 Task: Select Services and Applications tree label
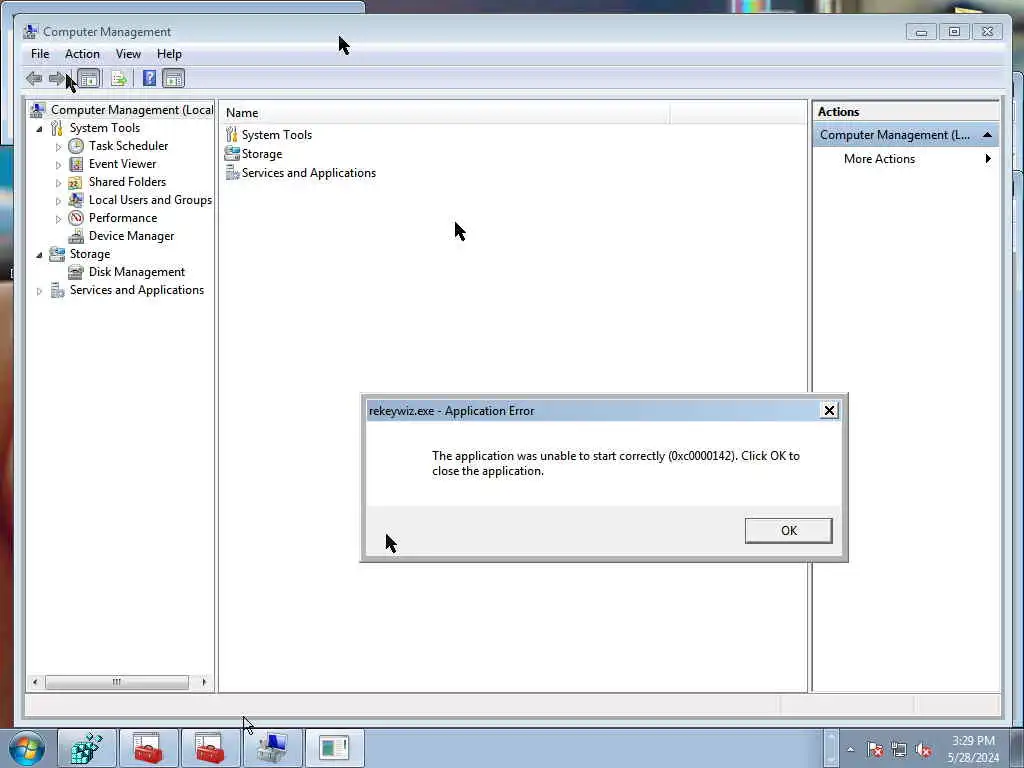tap(136, 290)
